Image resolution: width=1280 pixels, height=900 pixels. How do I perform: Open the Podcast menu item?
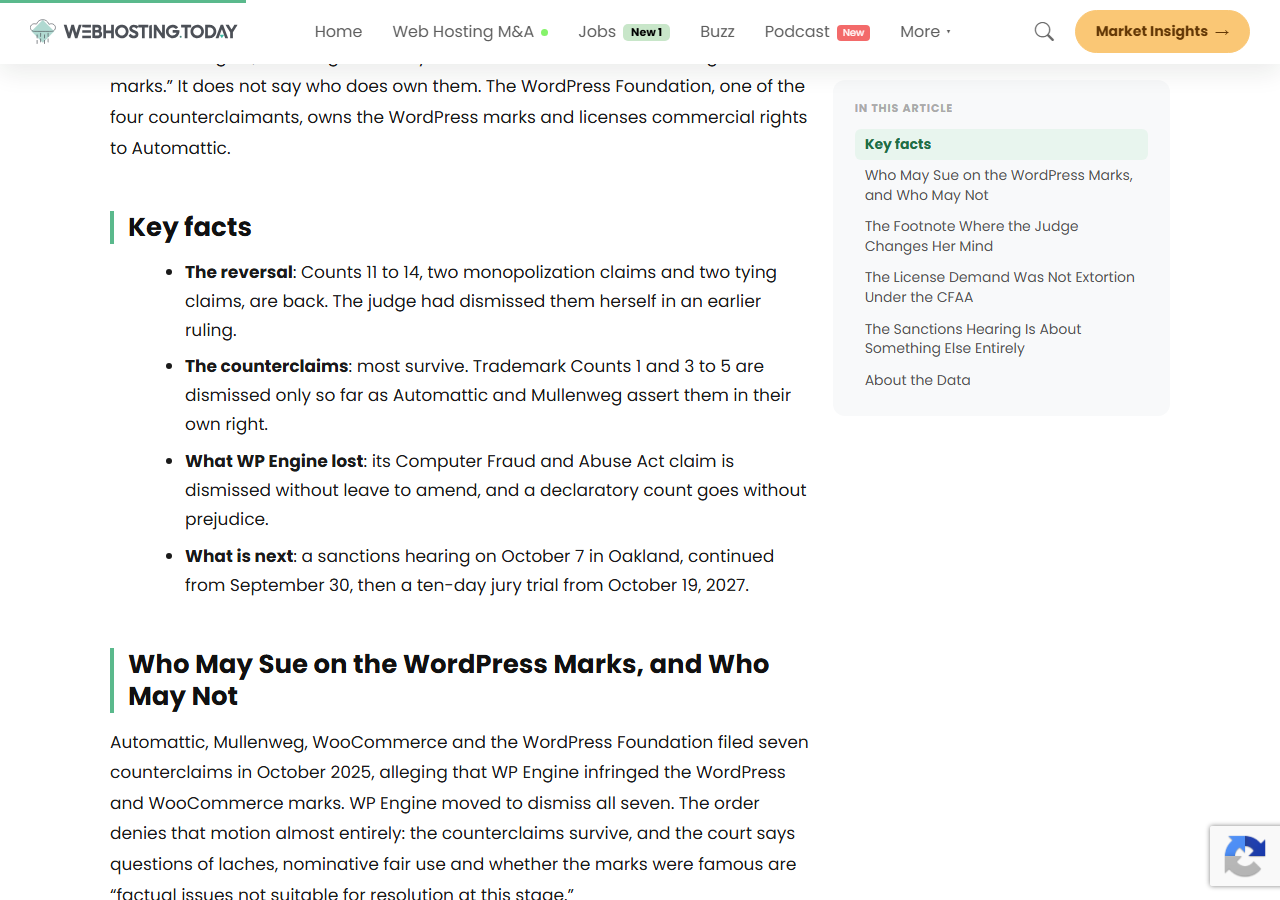tap(797, 32)
